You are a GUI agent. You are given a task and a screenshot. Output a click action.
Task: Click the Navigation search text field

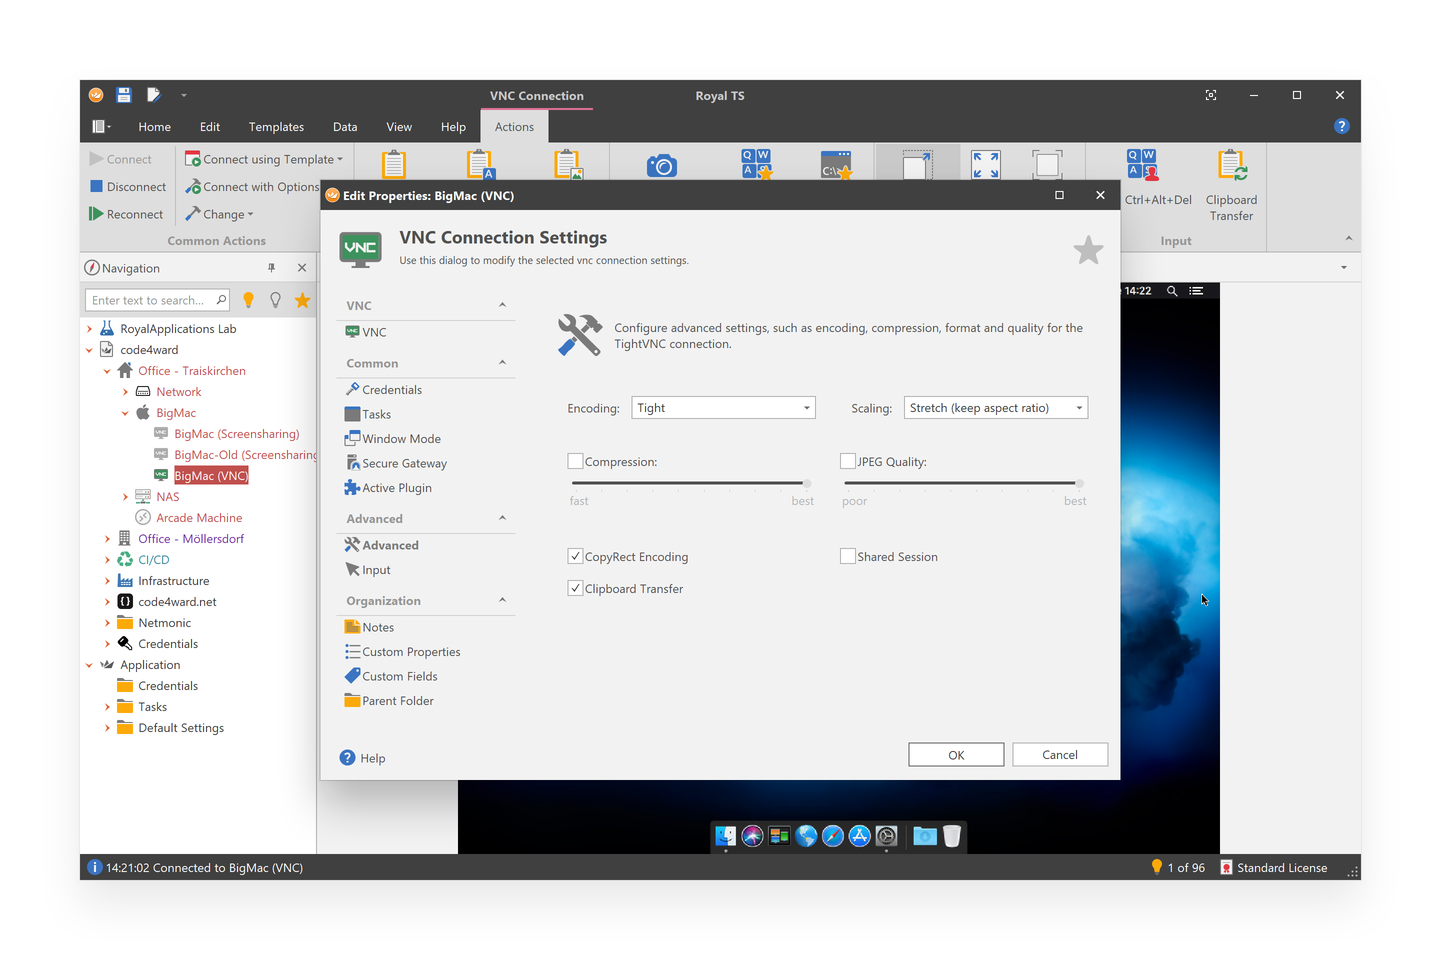[x=150, y=299]
